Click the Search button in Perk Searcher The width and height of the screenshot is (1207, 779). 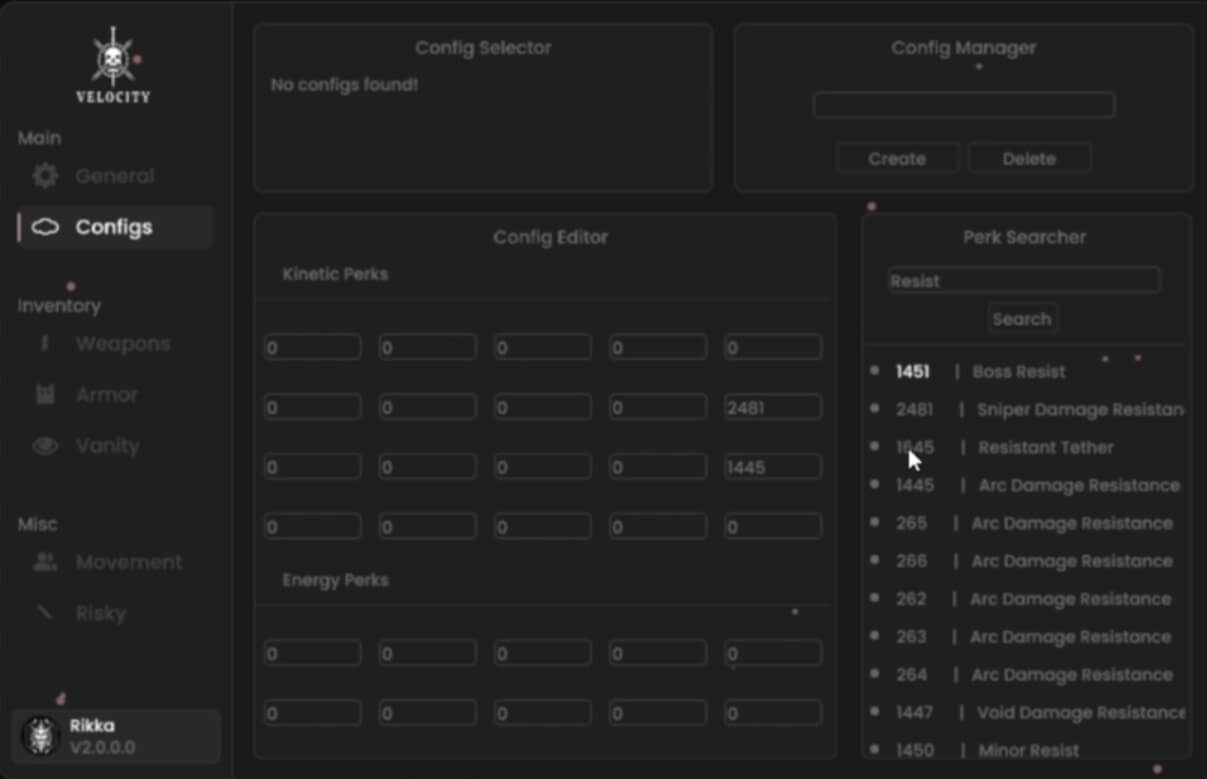click(1021, 319)
